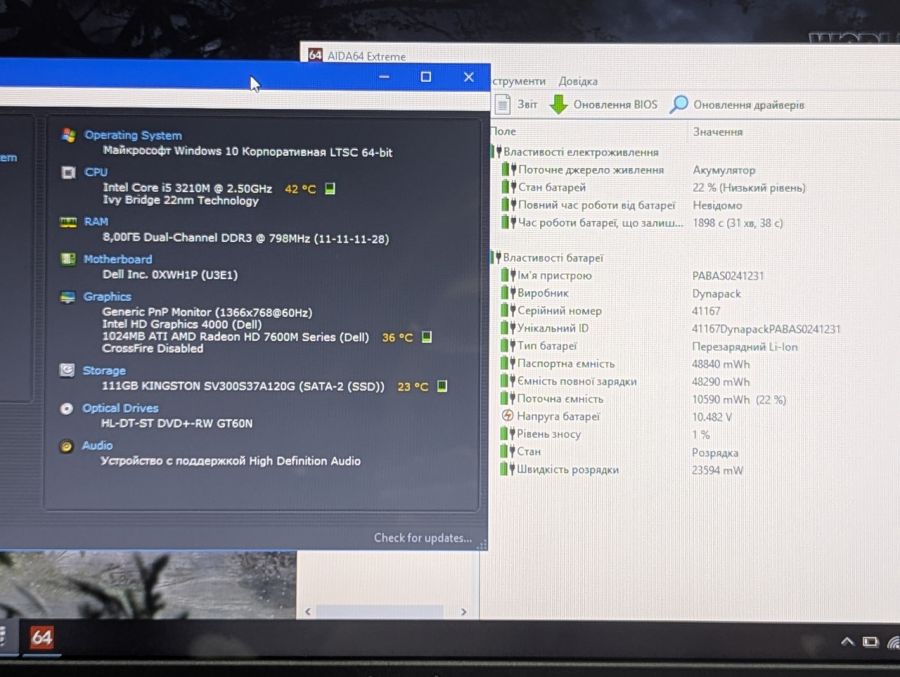Click the RAM module icon
This screenshot has height=677, width=900.
point(68,222)
